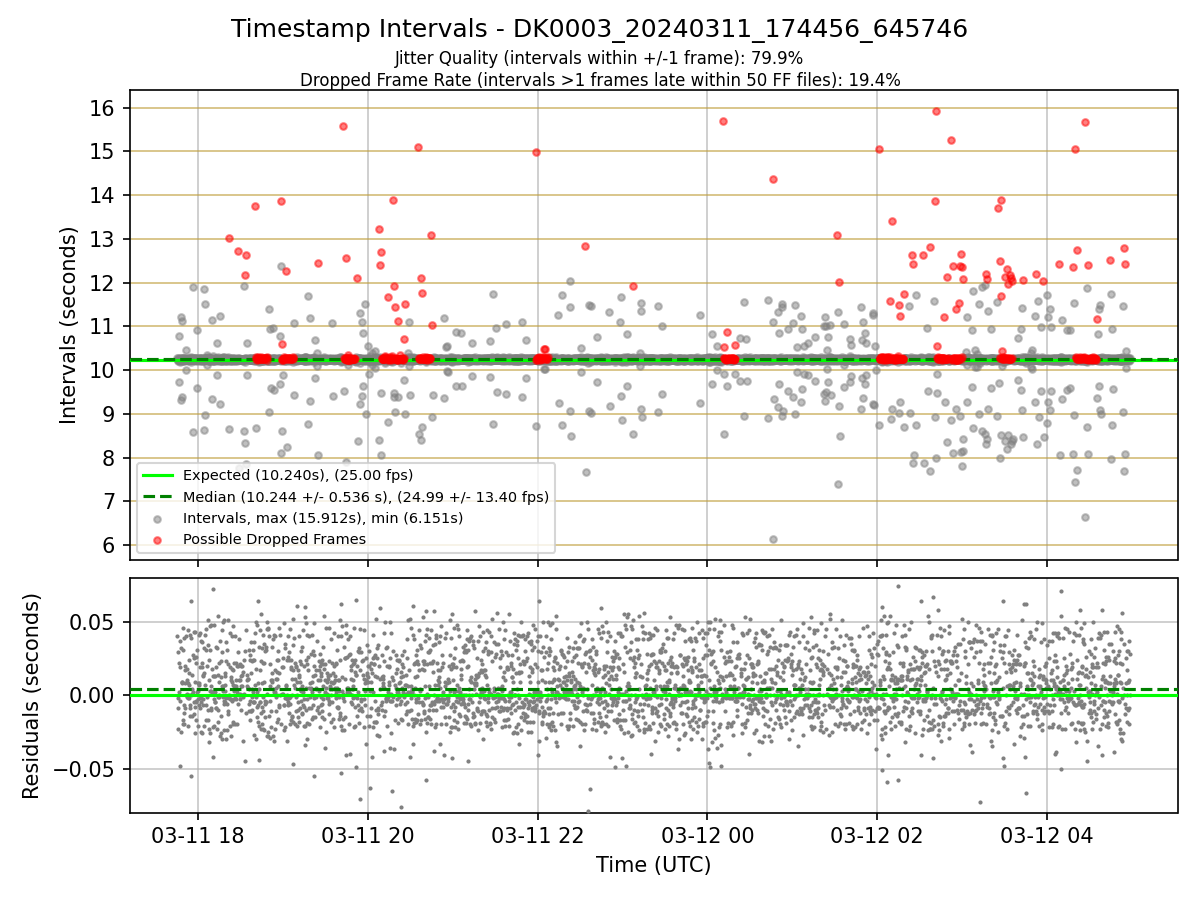1200x900 pixels.
Task: Select the 'Intervals, max (15.912s), min (6.151s)' legend entry
Action: (322, 518)
